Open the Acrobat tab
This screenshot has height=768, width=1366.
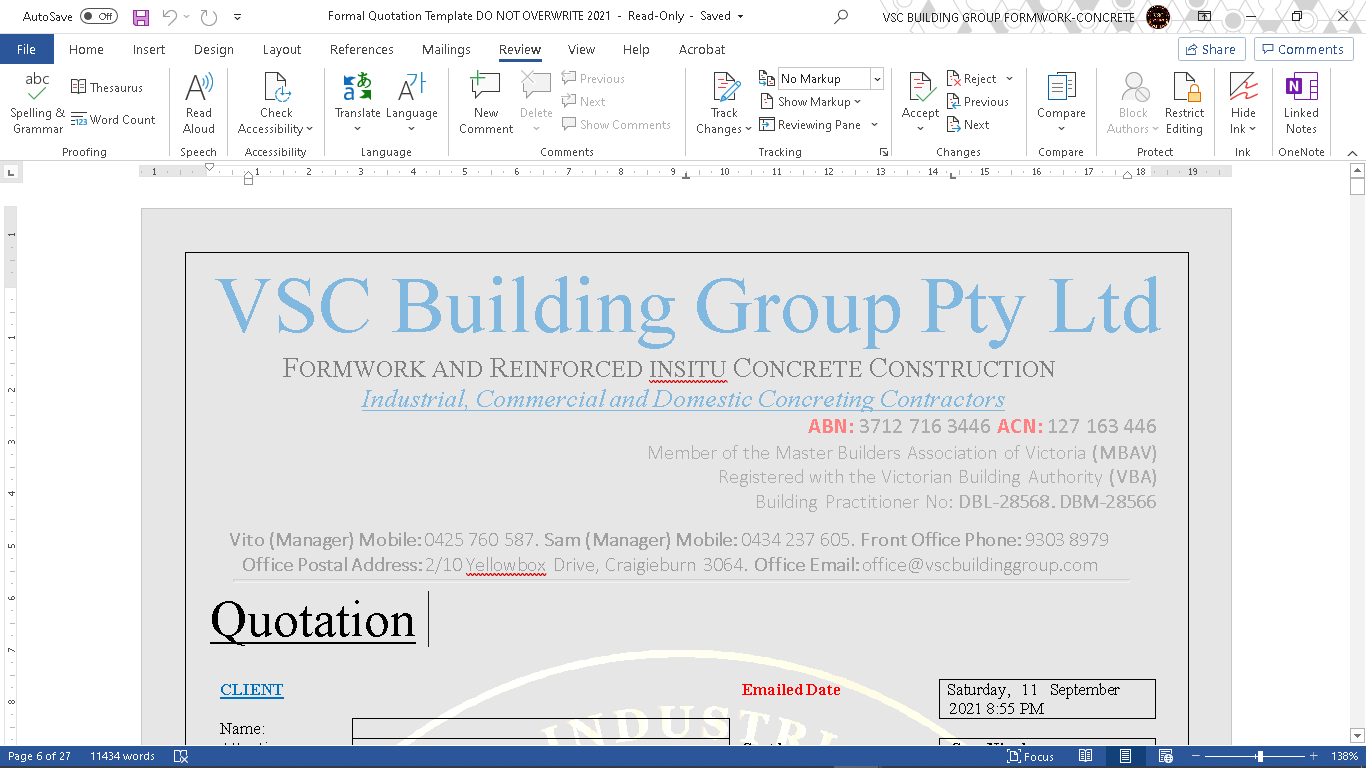pos(702,49)
